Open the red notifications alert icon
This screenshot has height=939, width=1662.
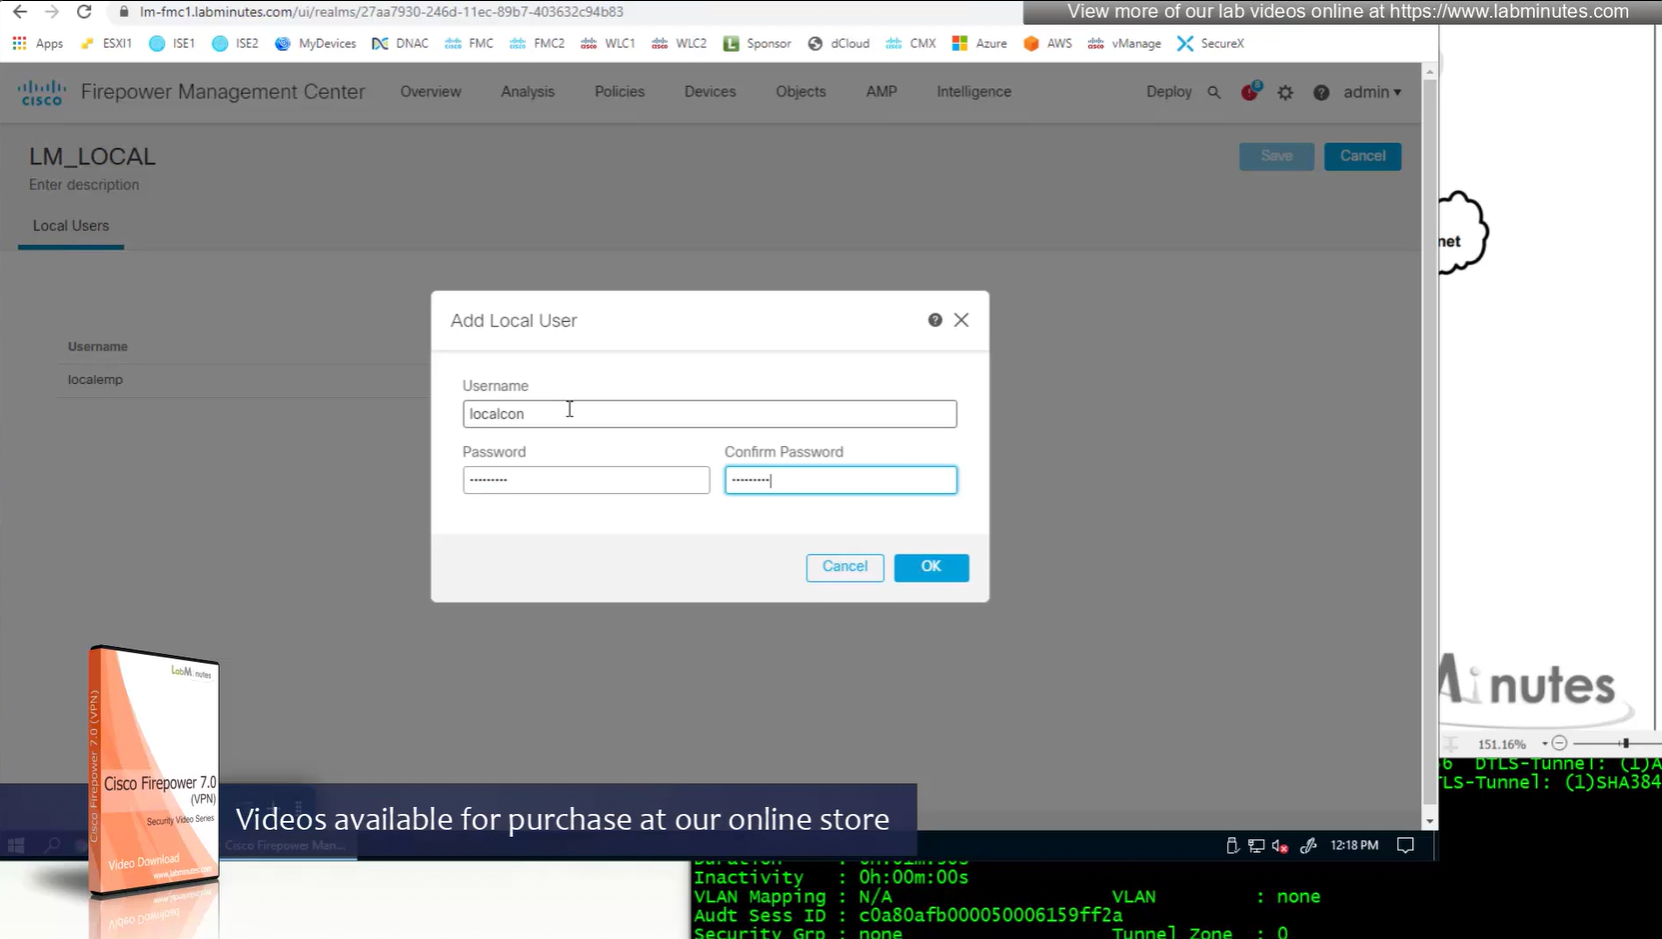click(x=1249, y=92)
